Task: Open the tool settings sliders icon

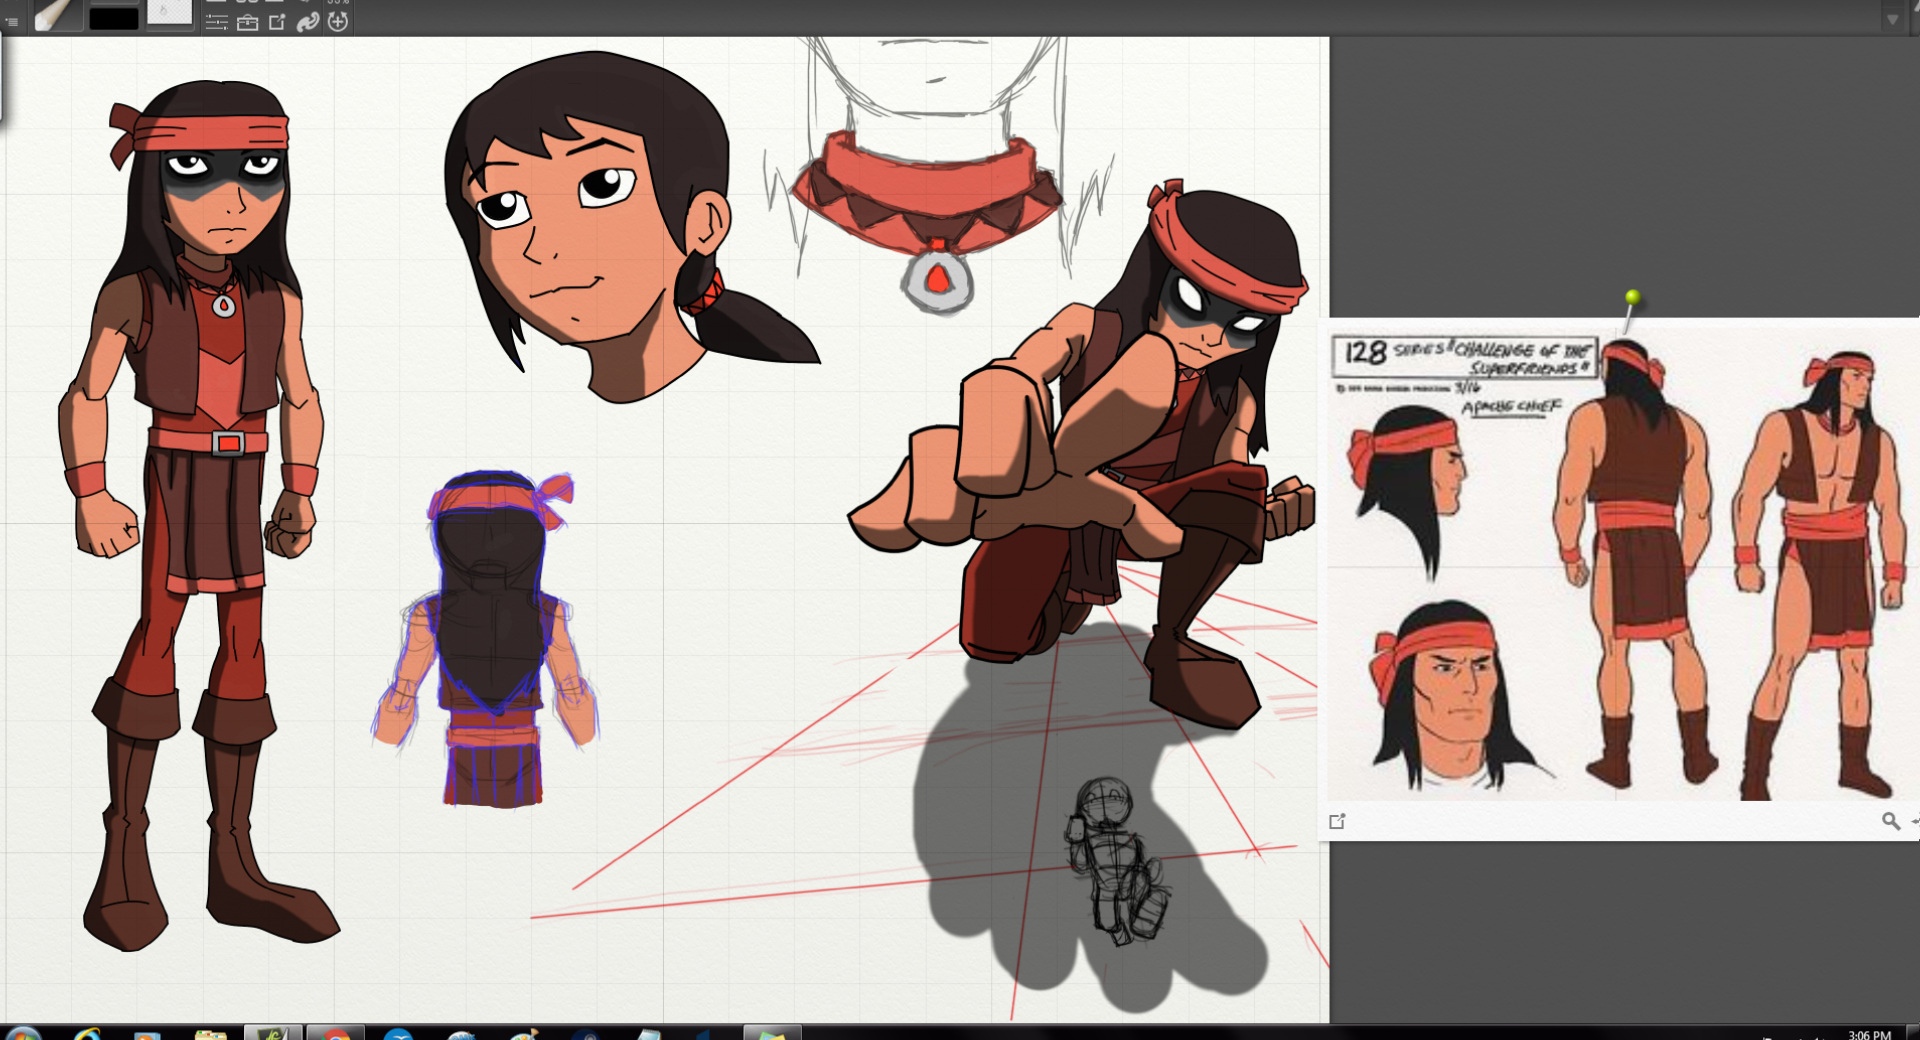Action: coord(217,22)
